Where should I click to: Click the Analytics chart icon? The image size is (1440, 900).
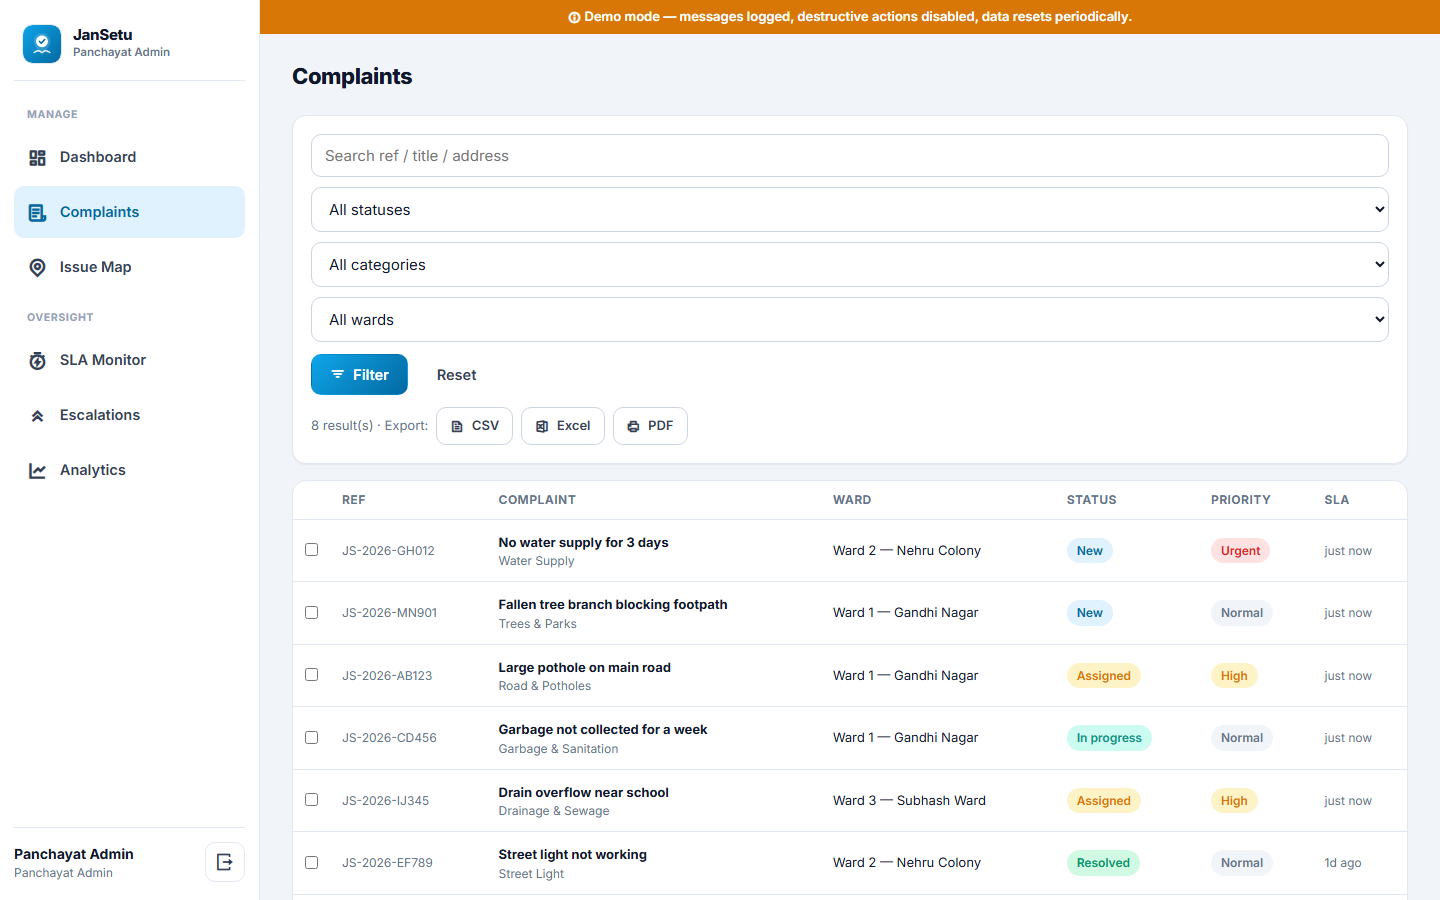pos(37,471)
